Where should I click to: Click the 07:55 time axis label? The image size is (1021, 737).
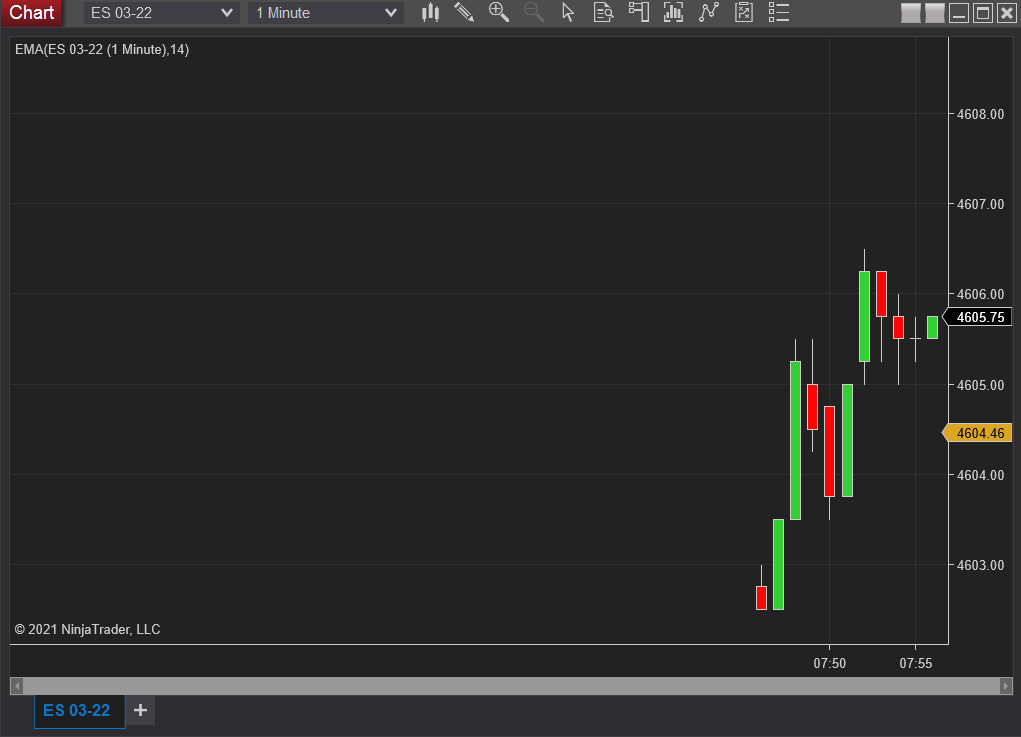[916, 663]
